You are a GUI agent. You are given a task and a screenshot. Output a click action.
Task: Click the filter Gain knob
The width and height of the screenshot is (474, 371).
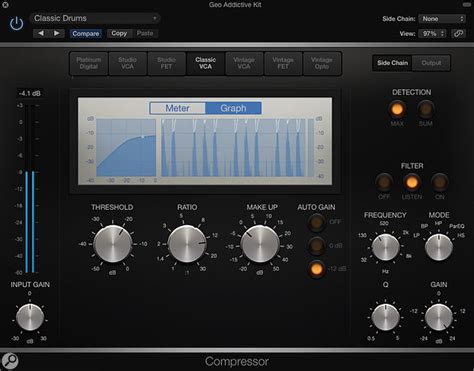(439, 317)
